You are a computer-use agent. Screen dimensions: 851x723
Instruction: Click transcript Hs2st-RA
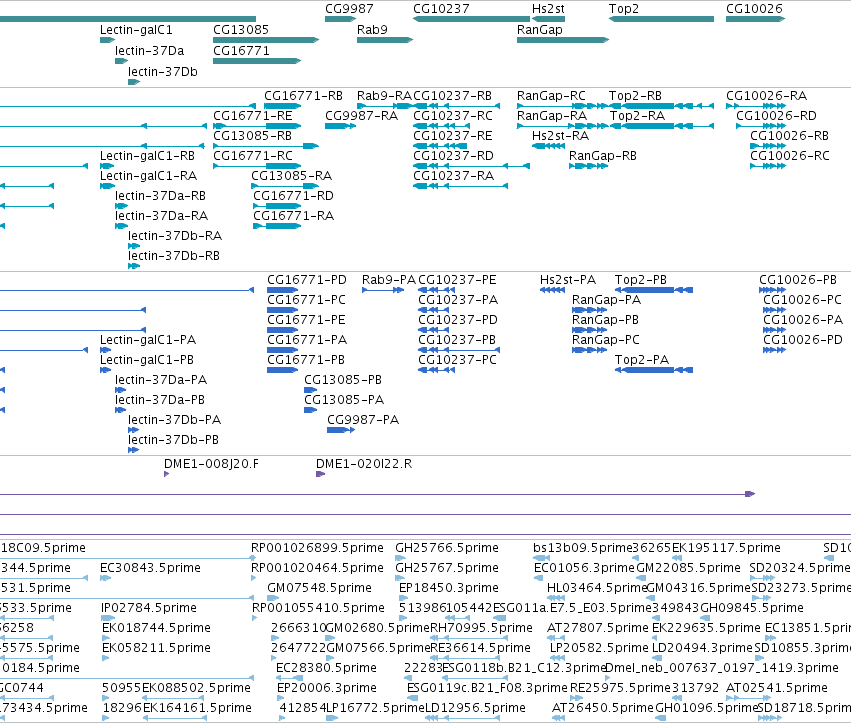coord(560,136)
